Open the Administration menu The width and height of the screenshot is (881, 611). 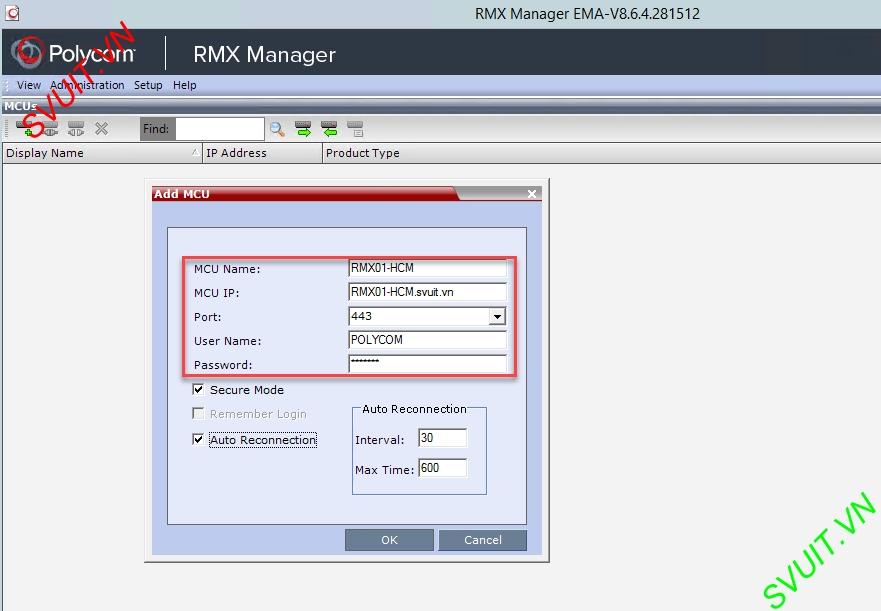(87, 85)
